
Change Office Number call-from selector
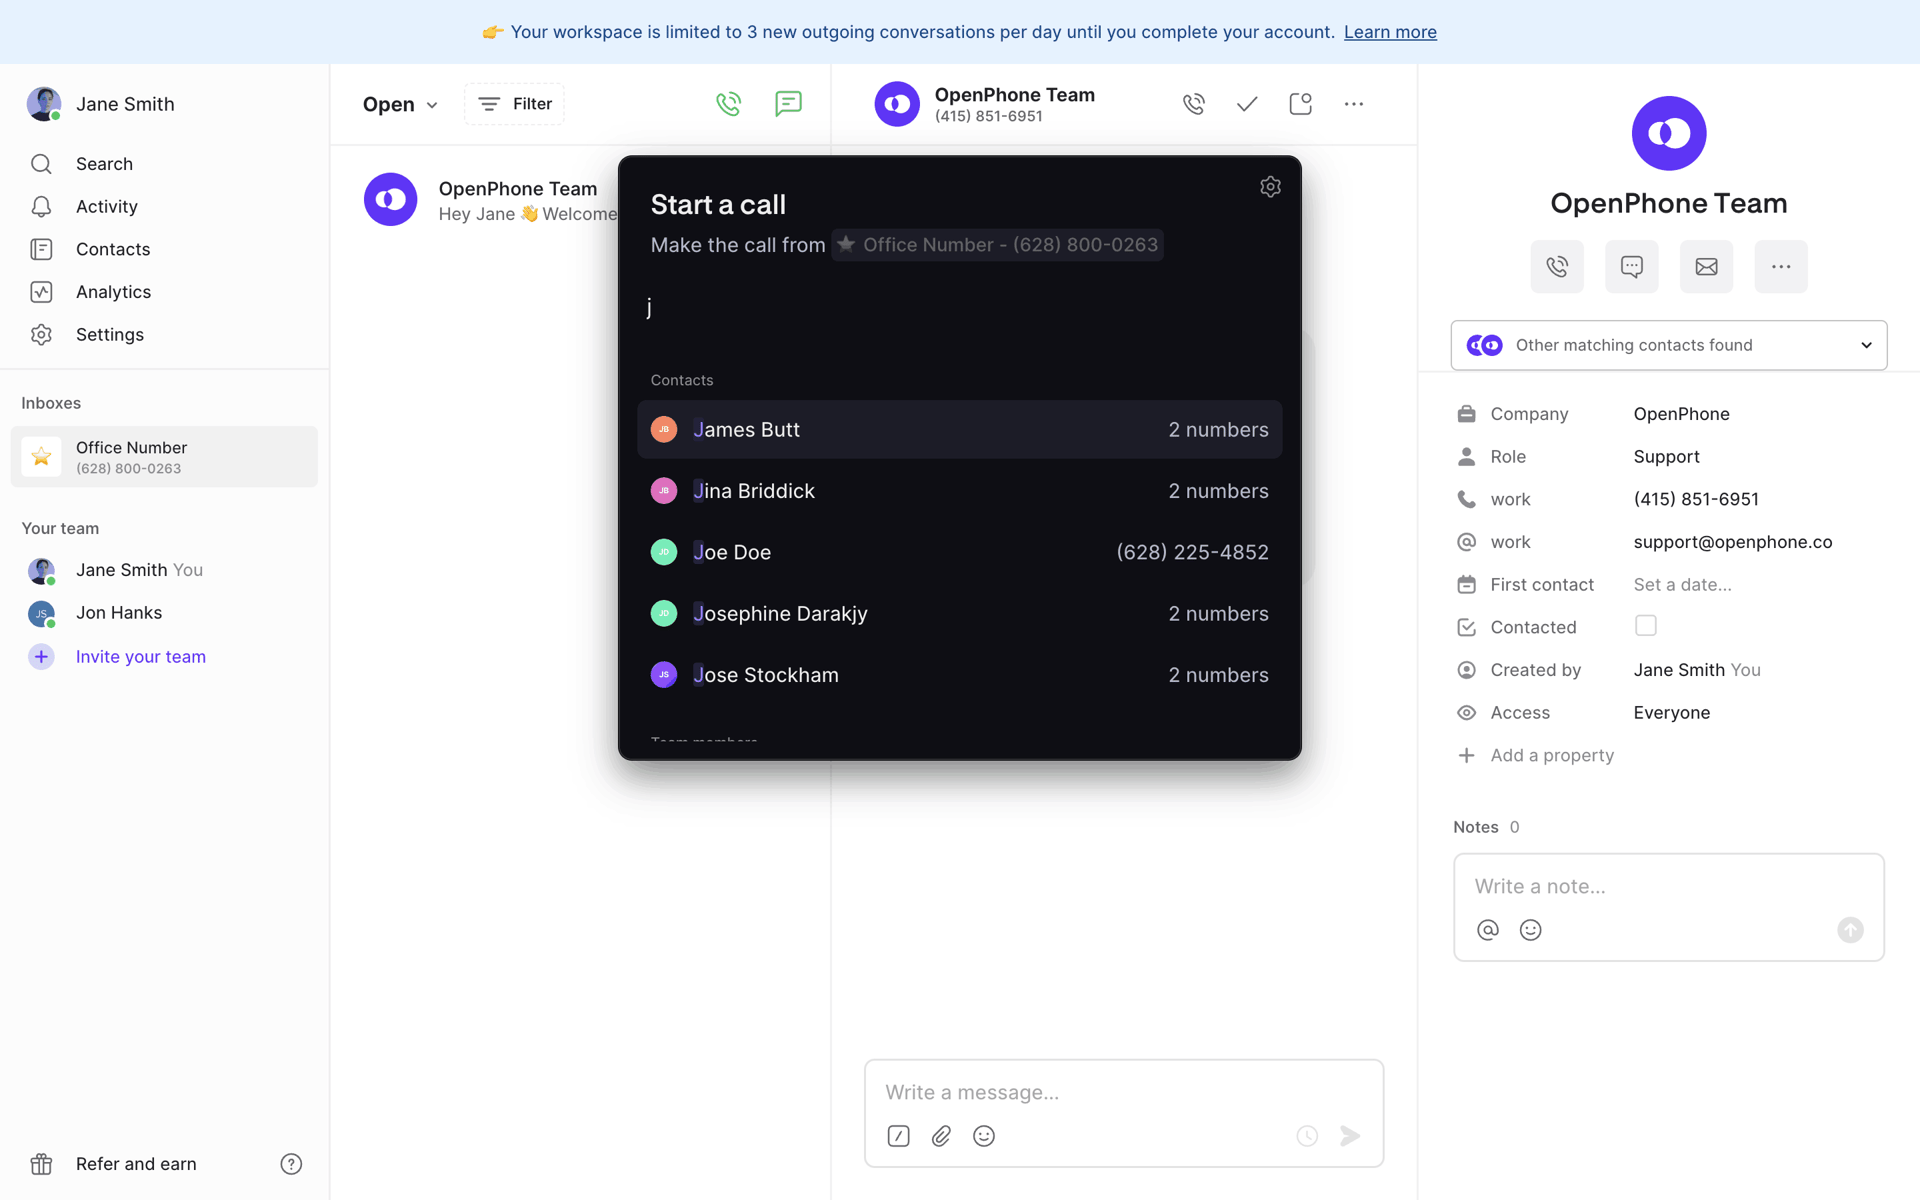[x=997, y=245]
